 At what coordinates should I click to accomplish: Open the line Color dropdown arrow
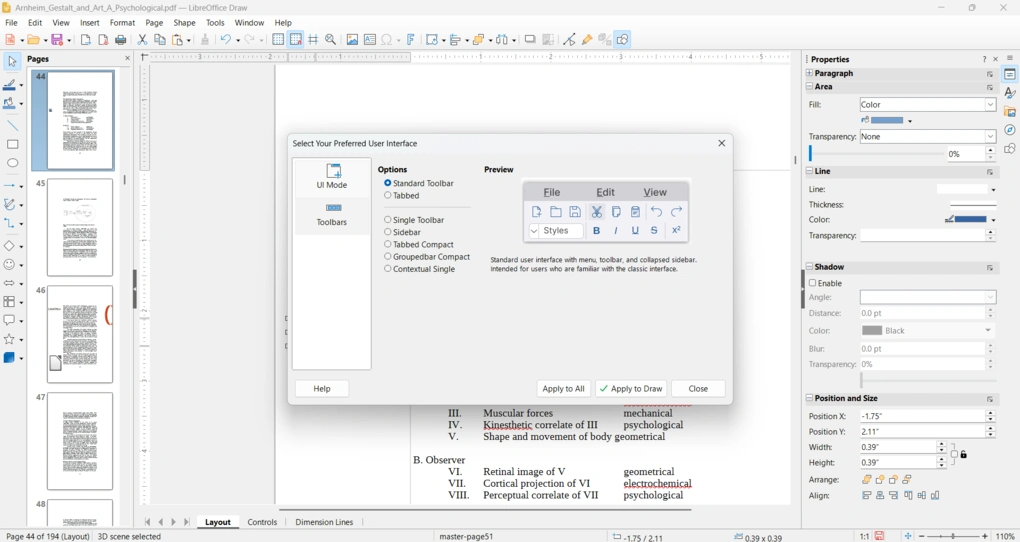pyautogui.click(x=993, y=220)
